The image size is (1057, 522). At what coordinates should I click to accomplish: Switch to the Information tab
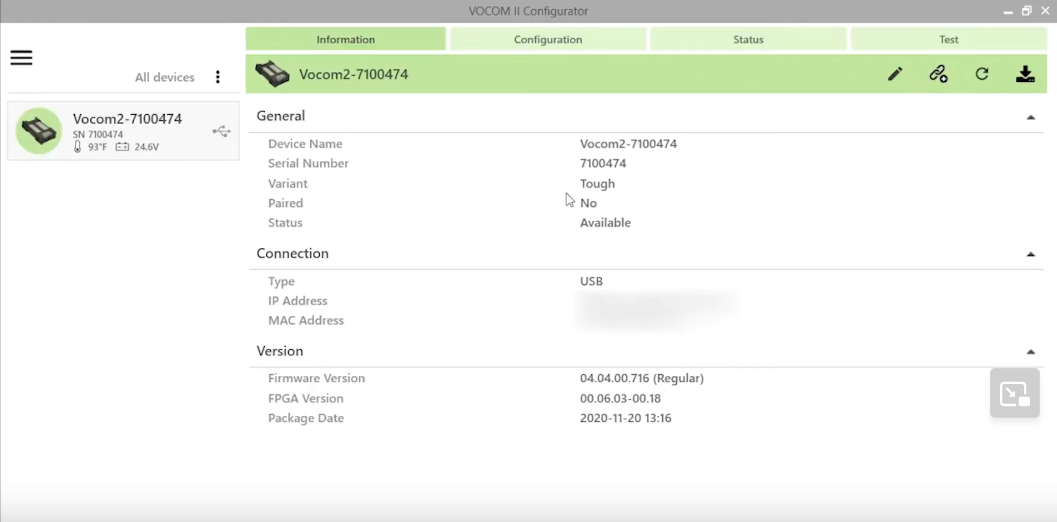[345, 39]
